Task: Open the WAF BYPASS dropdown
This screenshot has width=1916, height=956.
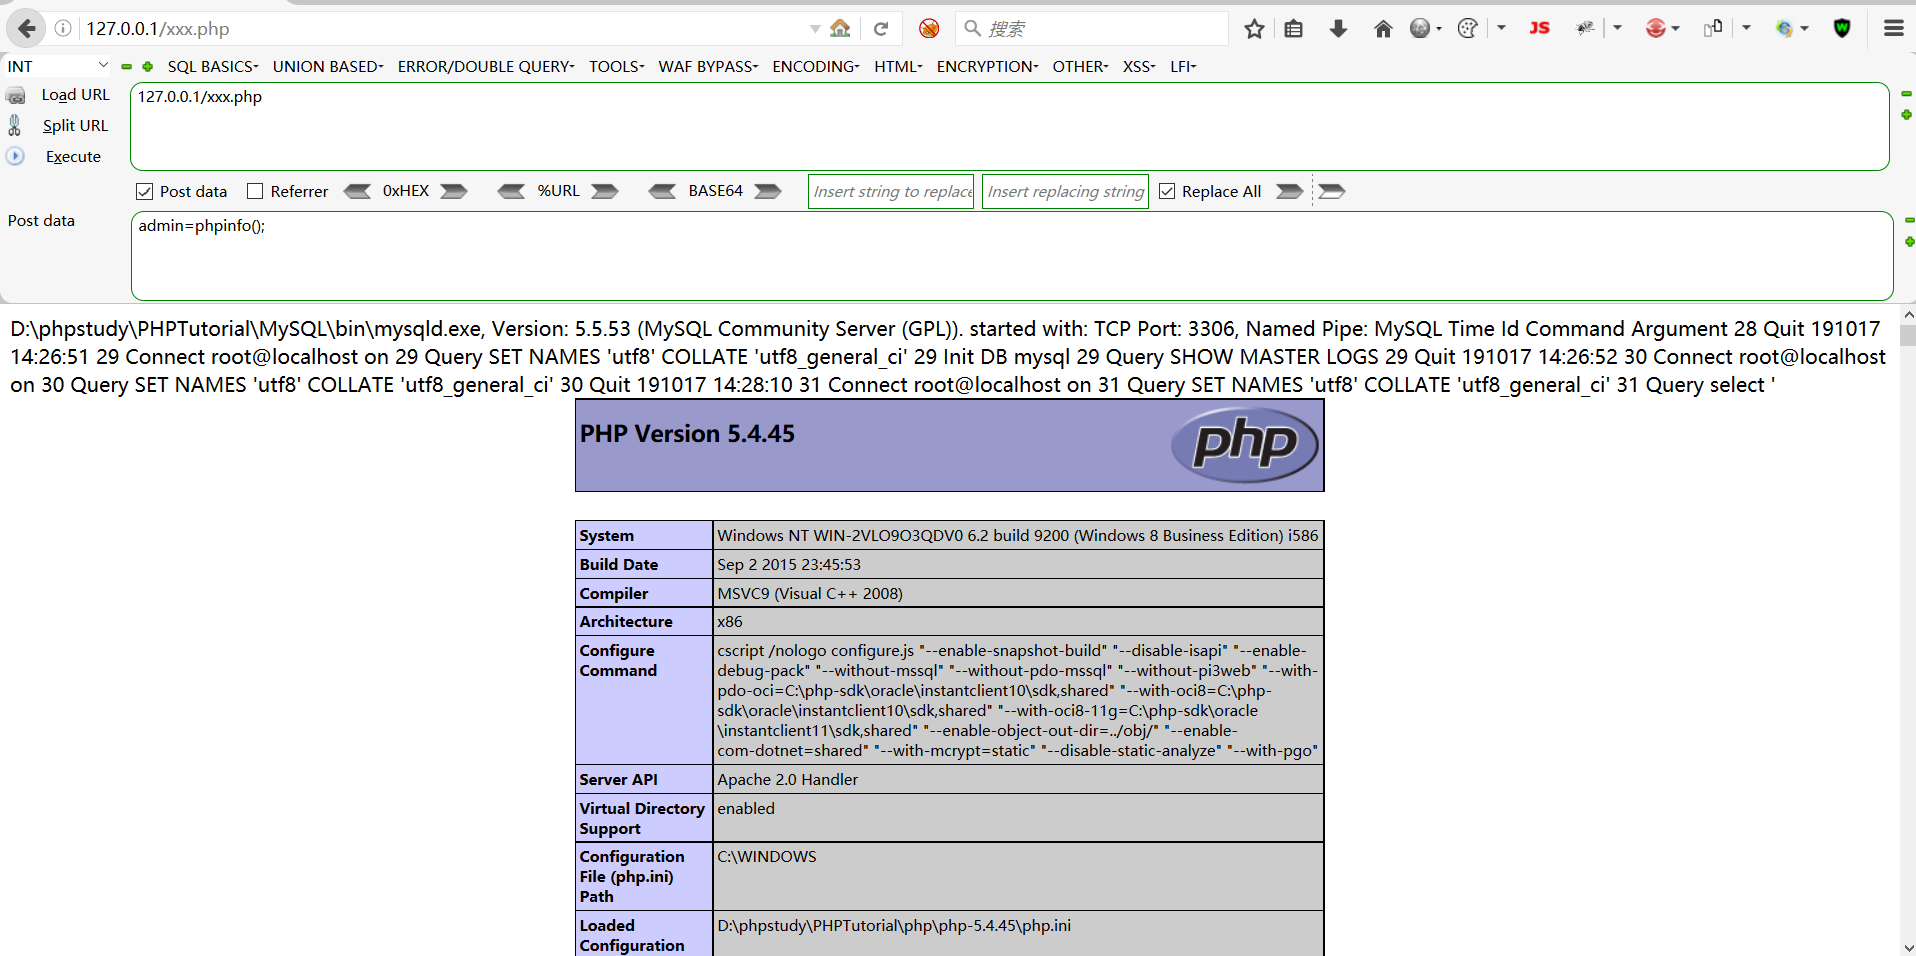Action: (x=707, y=66)
